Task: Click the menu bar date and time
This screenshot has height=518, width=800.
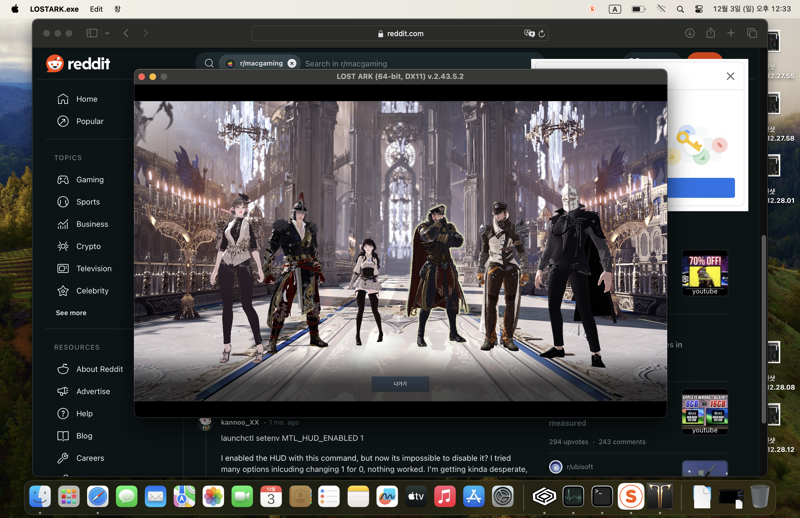Action: coord(752,9)
